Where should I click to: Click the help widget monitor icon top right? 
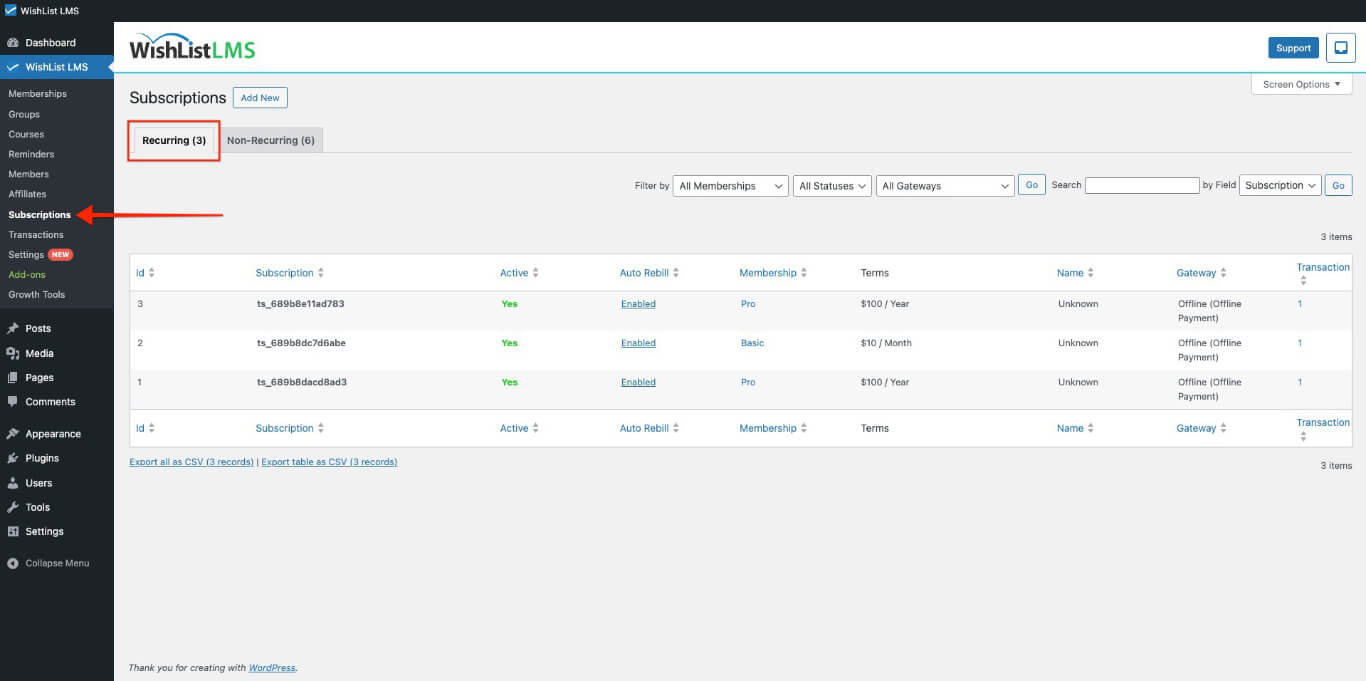click(x=1340, y=47)
